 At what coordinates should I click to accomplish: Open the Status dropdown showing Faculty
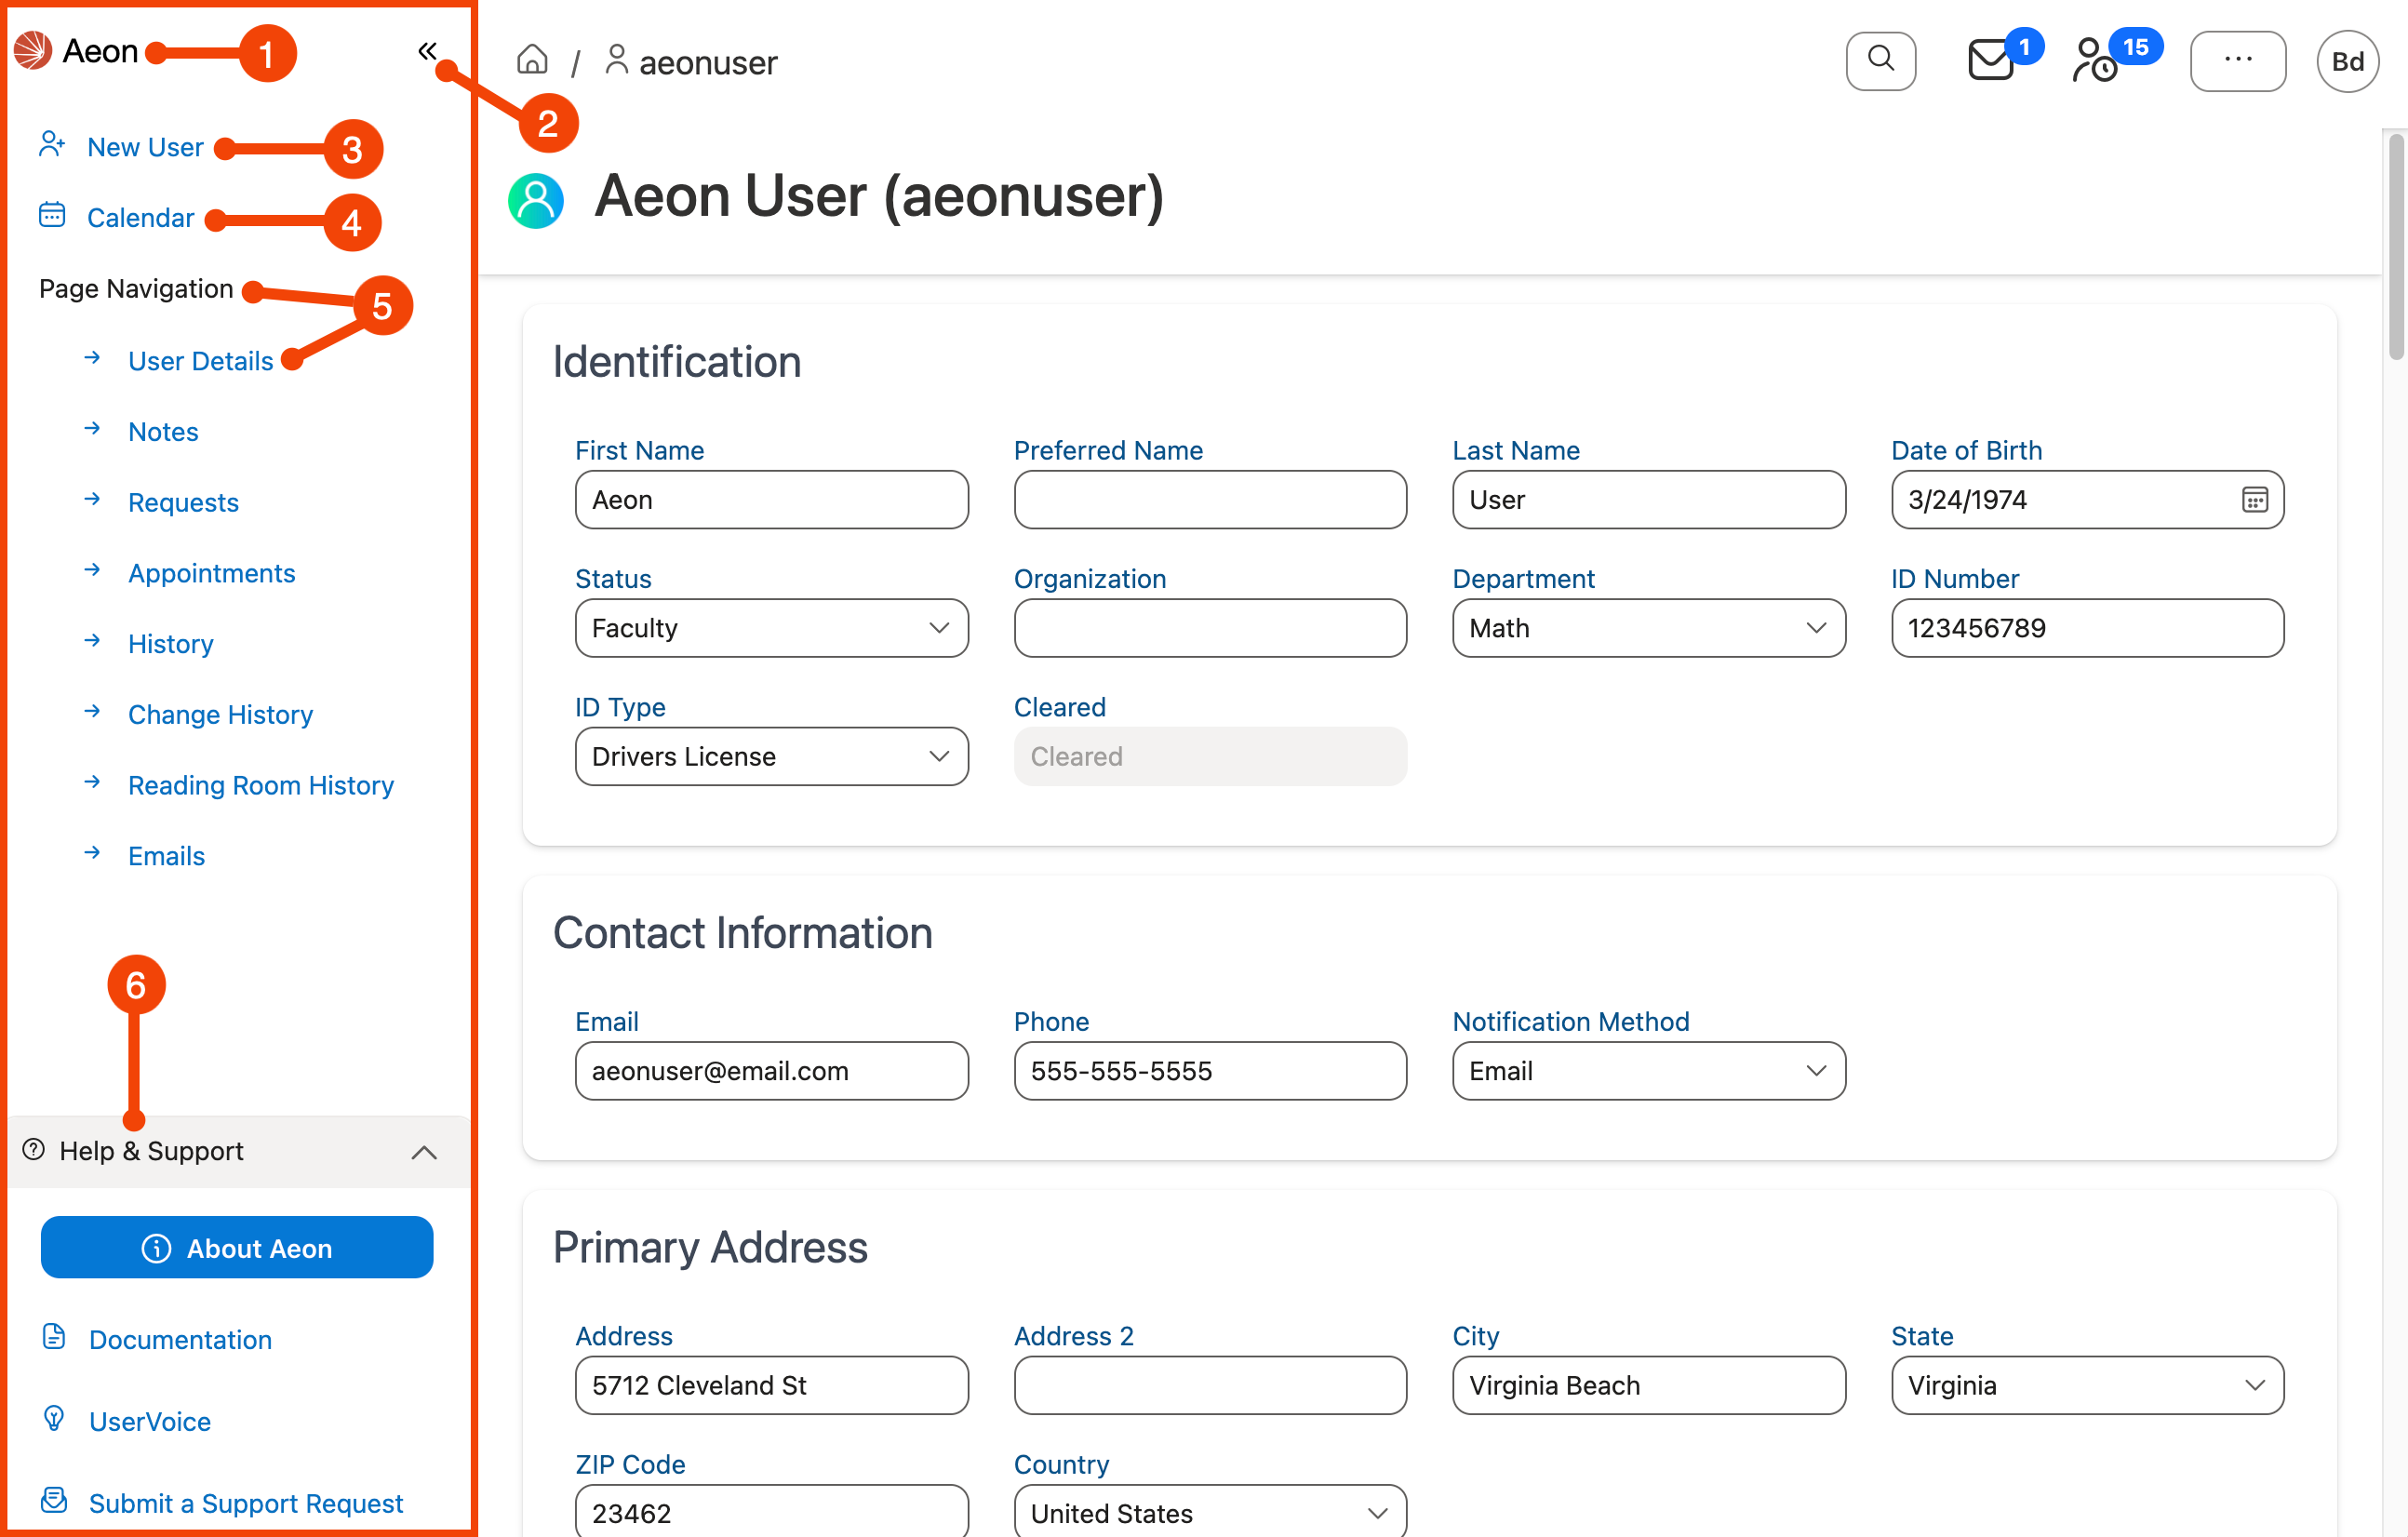(771, 628)
